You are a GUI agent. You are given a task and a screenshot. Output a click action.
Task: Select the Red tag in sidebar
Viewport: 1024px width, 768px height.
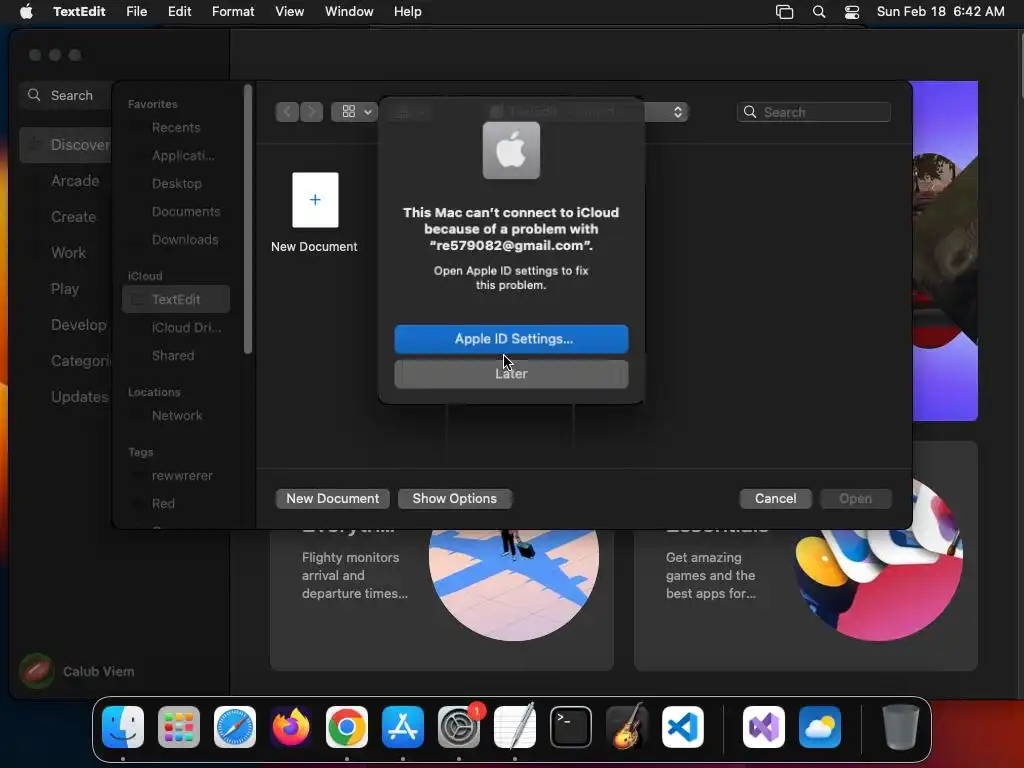point(176,504)
